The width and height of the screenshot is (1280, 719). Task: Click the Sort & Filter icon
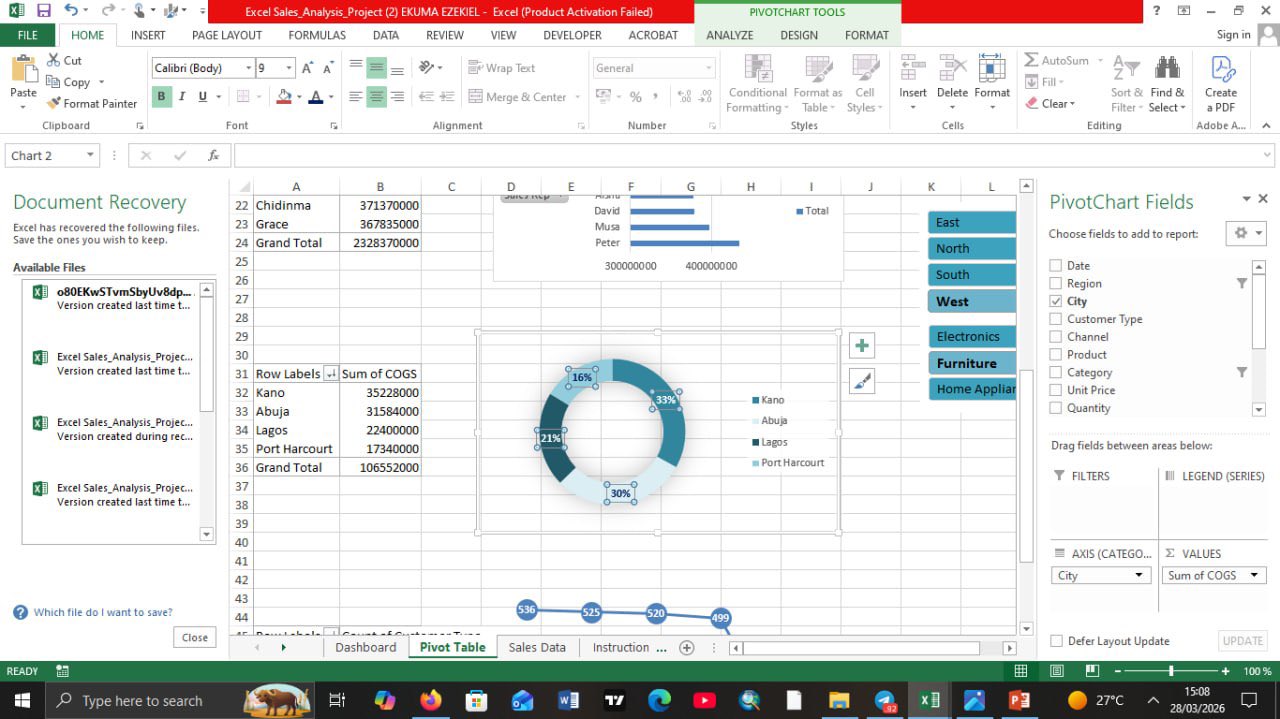coord(1126,69)
